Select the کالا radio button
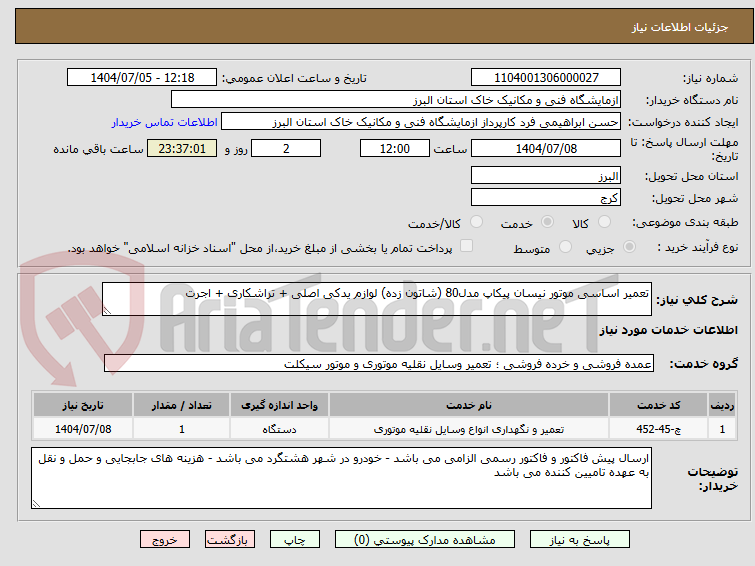Image resolution: width=755 pixels, height=566 pixels. 604,222
